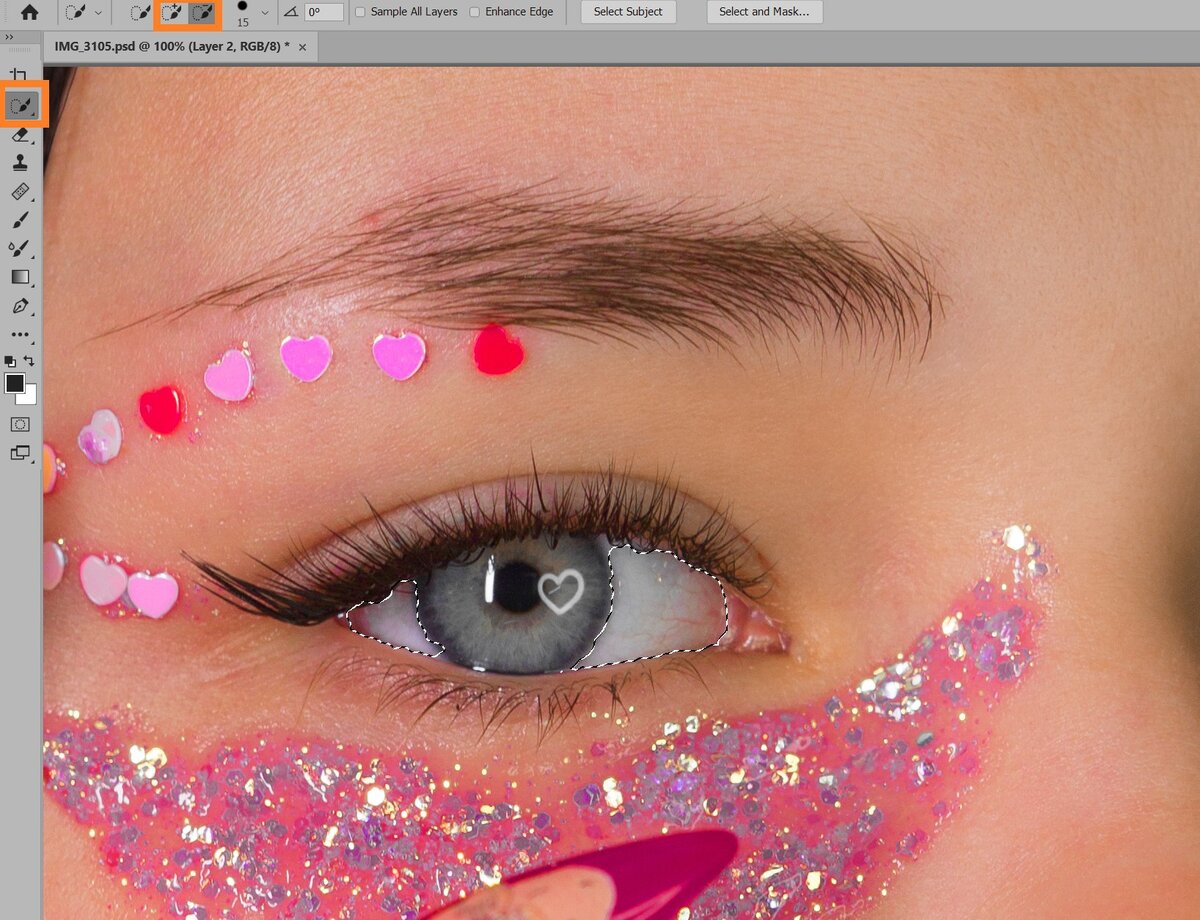Open the Quick Selection tool preset picker
The width and height of the screenshot is (1200, 920).
[82, 12]
